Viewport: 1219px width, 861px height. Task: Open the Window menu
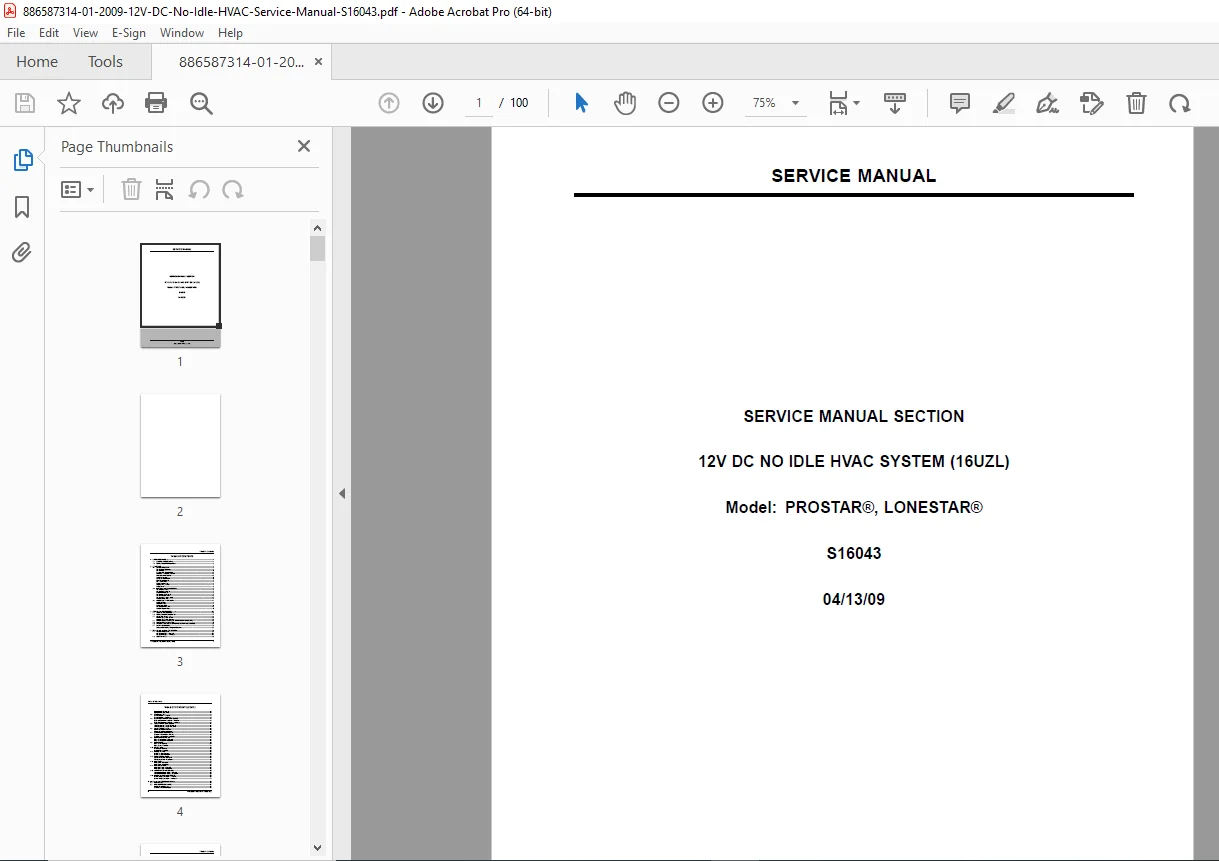[182, 32]
